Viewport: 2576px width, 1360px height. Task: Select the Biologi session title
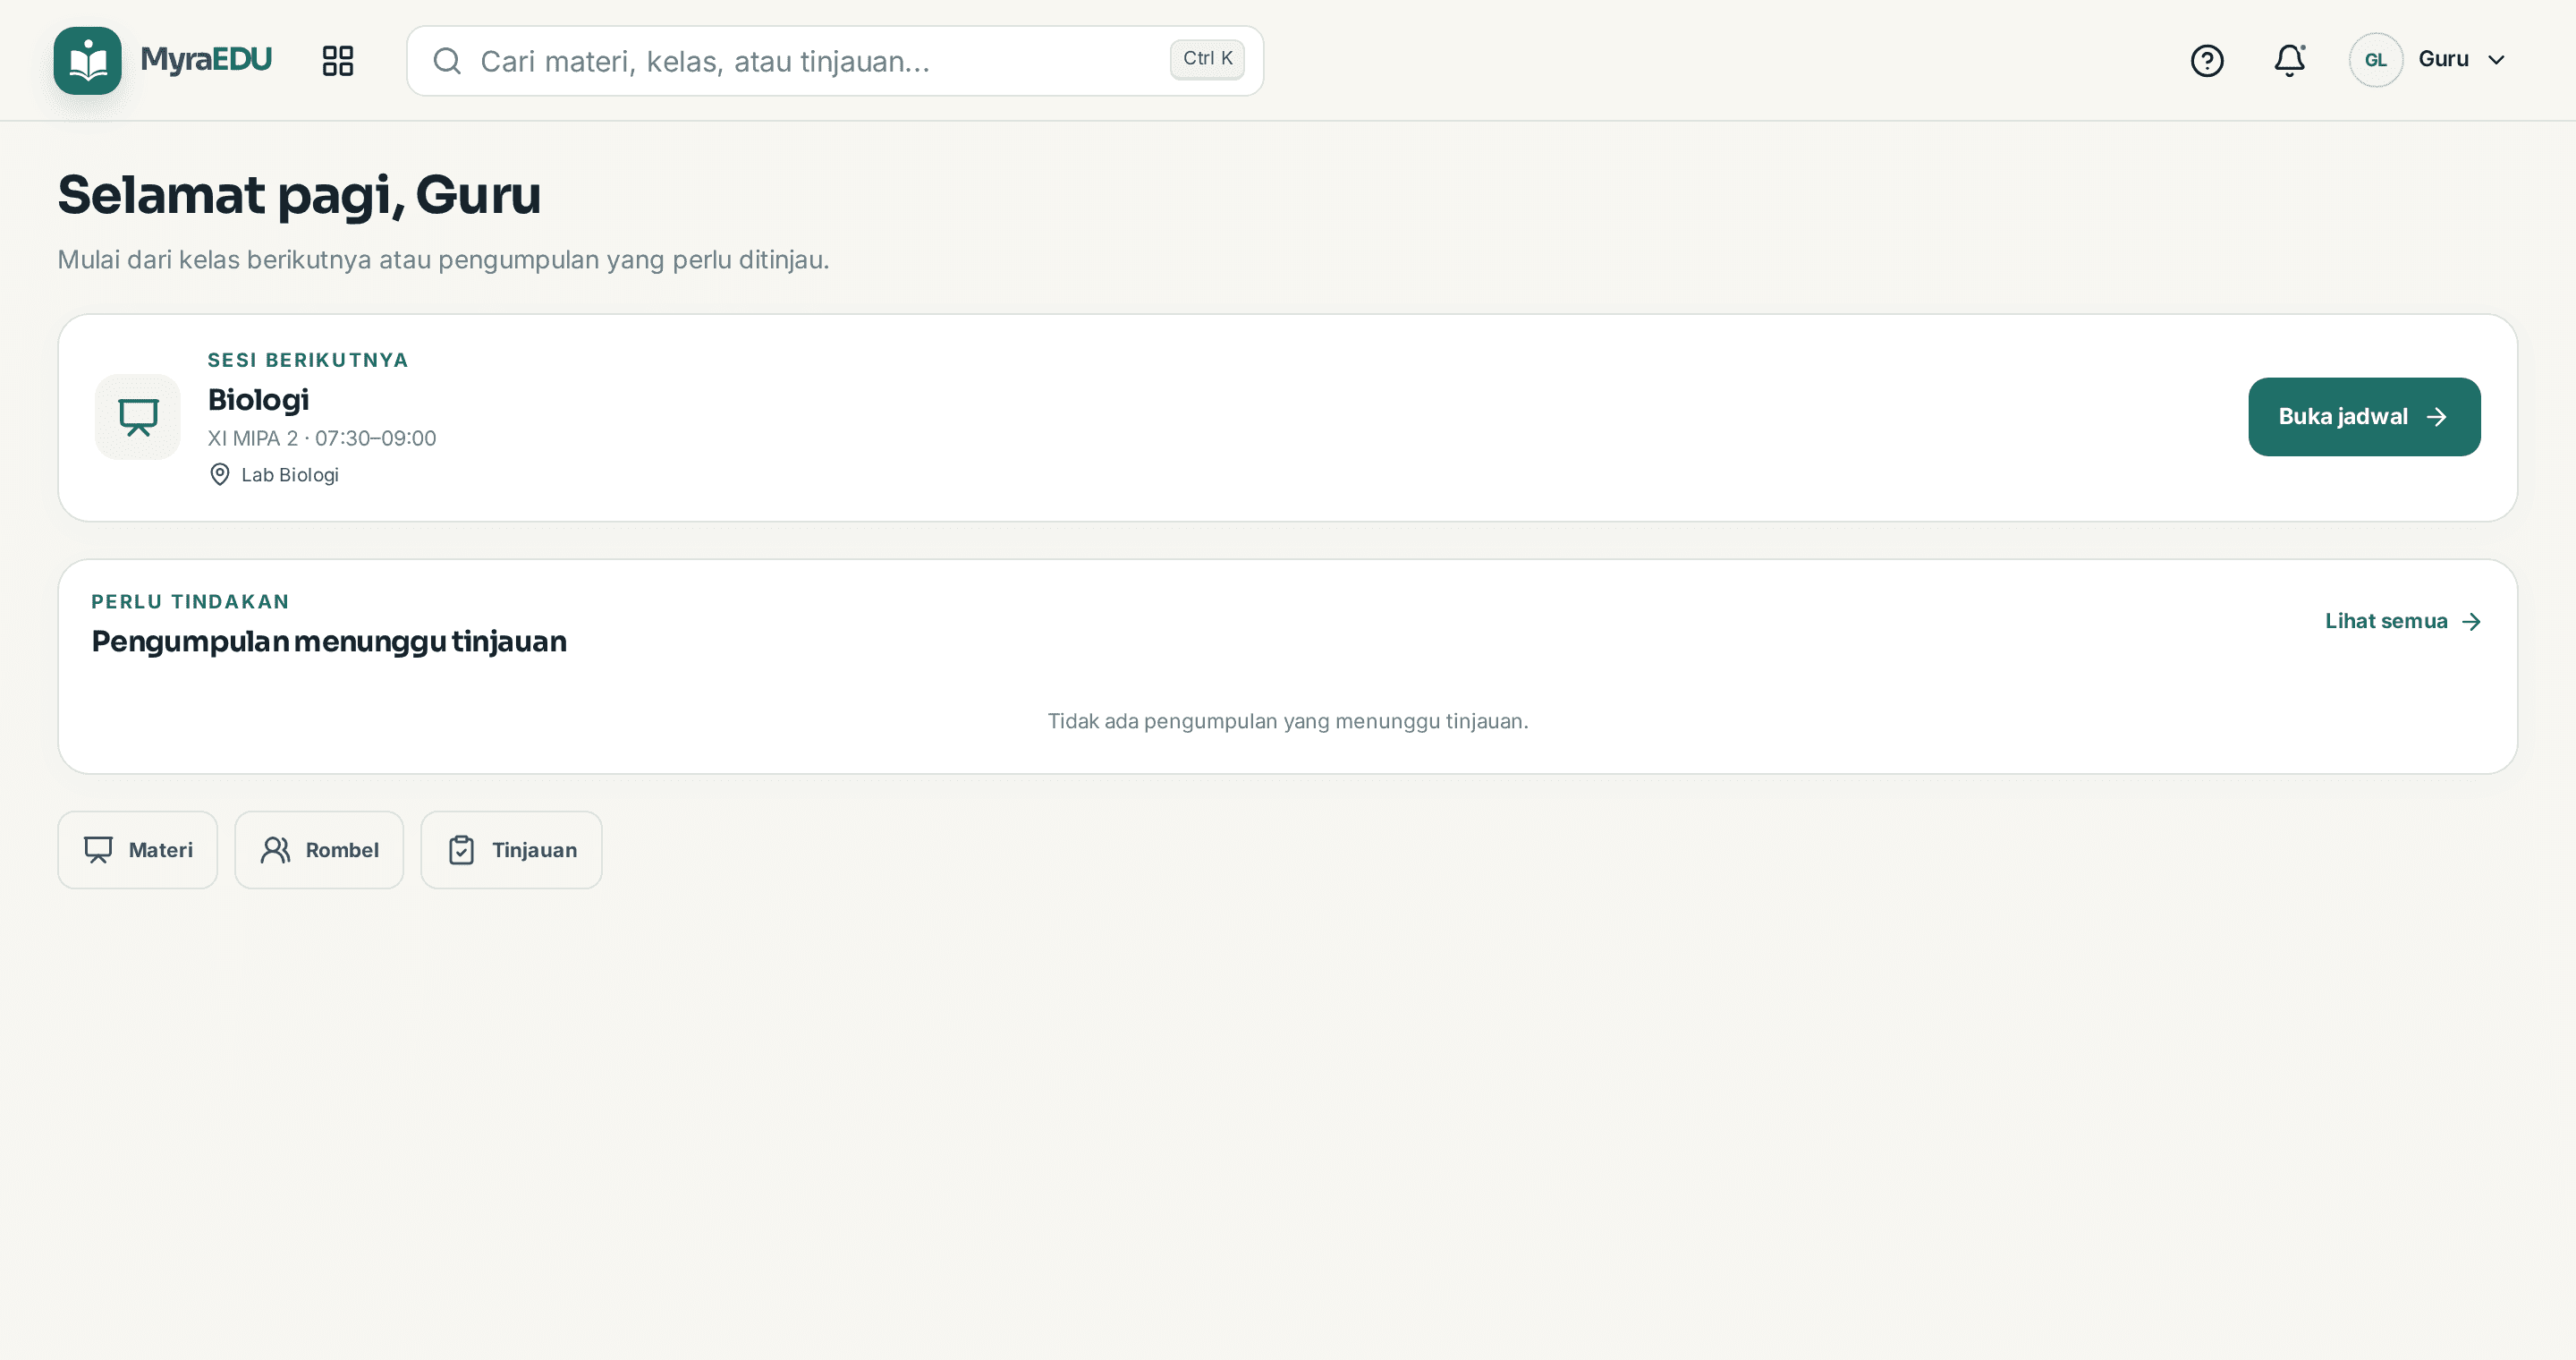258,400
